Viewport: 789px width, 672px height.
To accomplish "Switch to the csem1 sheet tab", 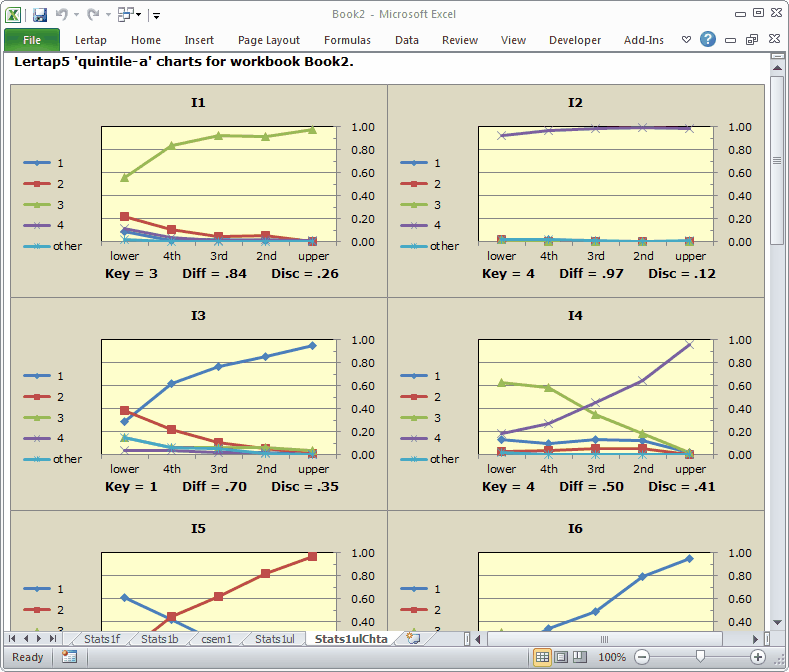I will point(216,639).
